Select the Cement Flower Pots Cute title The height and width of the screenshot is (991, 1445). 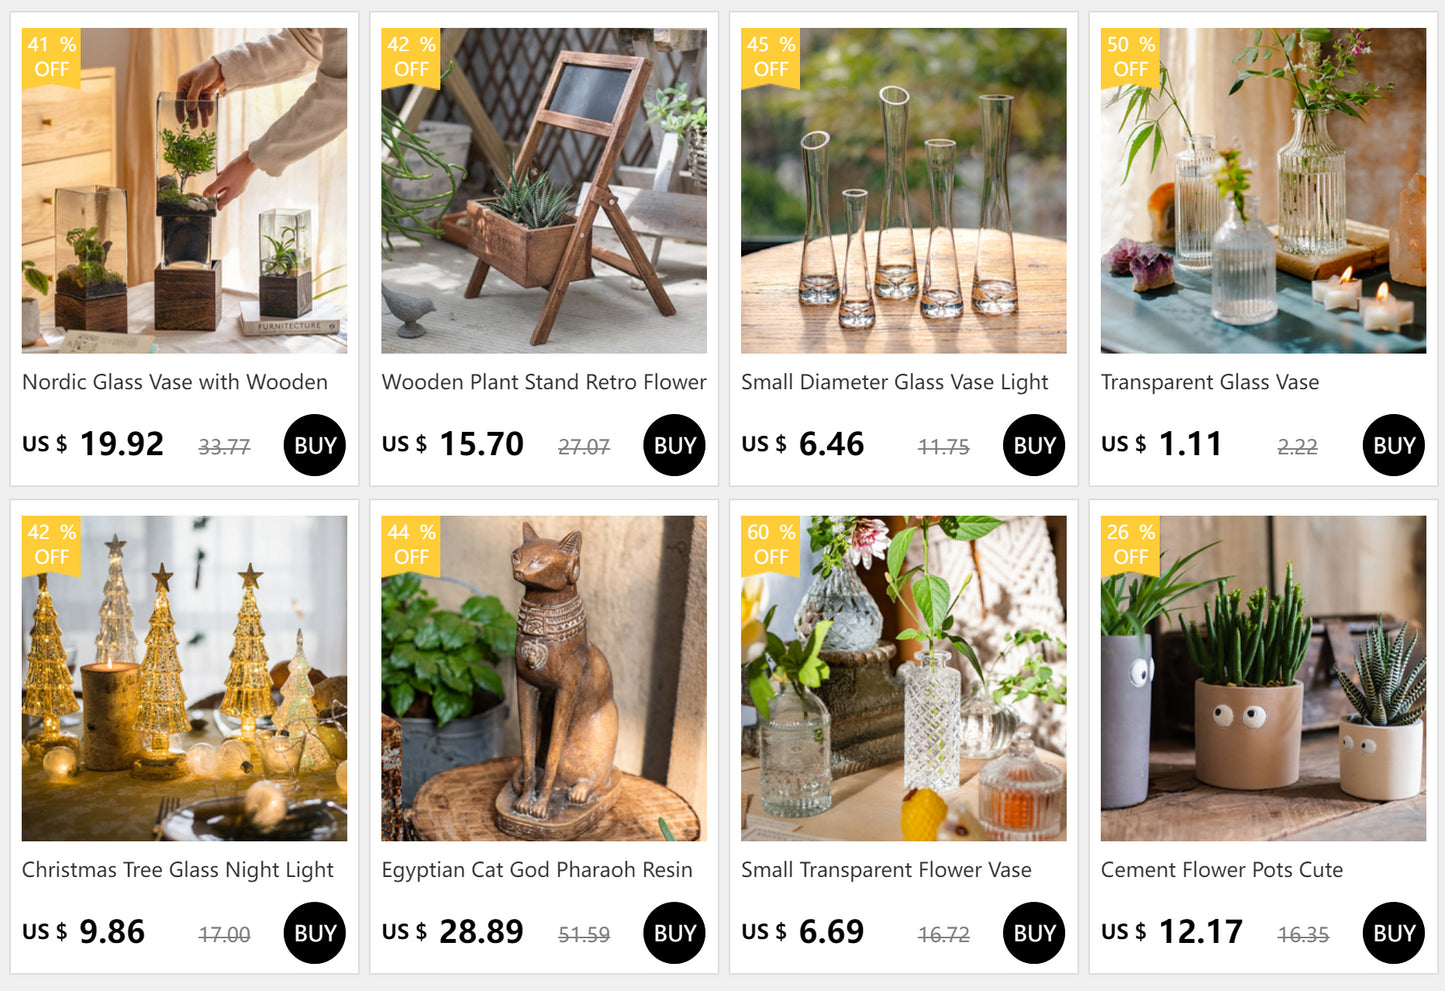1222,870
